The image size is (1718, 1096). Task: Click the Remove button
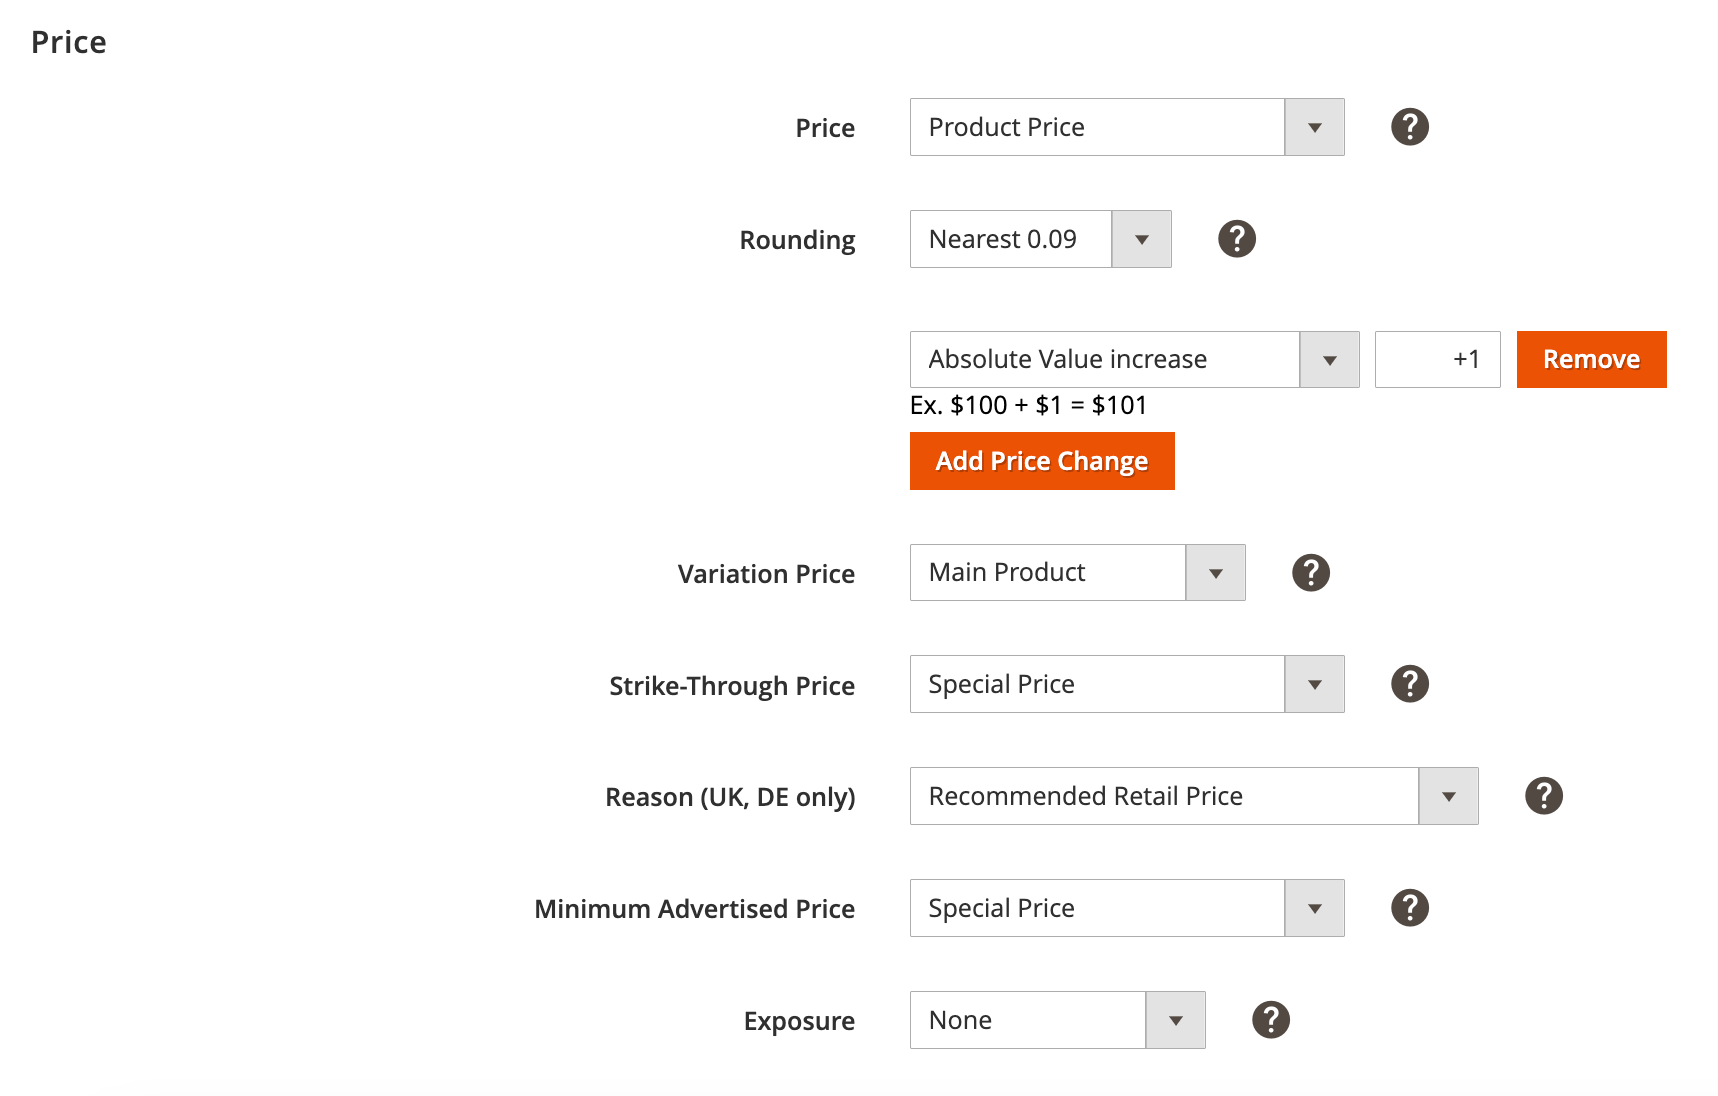pyautogui.click(x=1591, y=360)
